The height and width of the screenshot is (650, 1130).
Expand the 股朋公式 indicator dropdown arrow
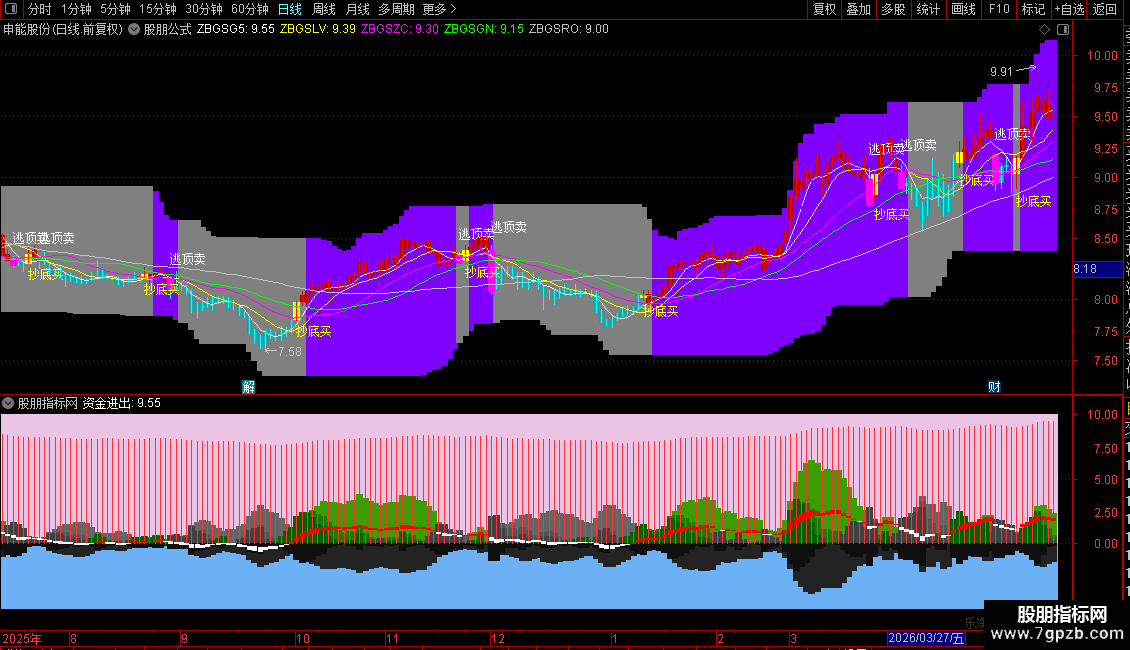click(134, 29)
